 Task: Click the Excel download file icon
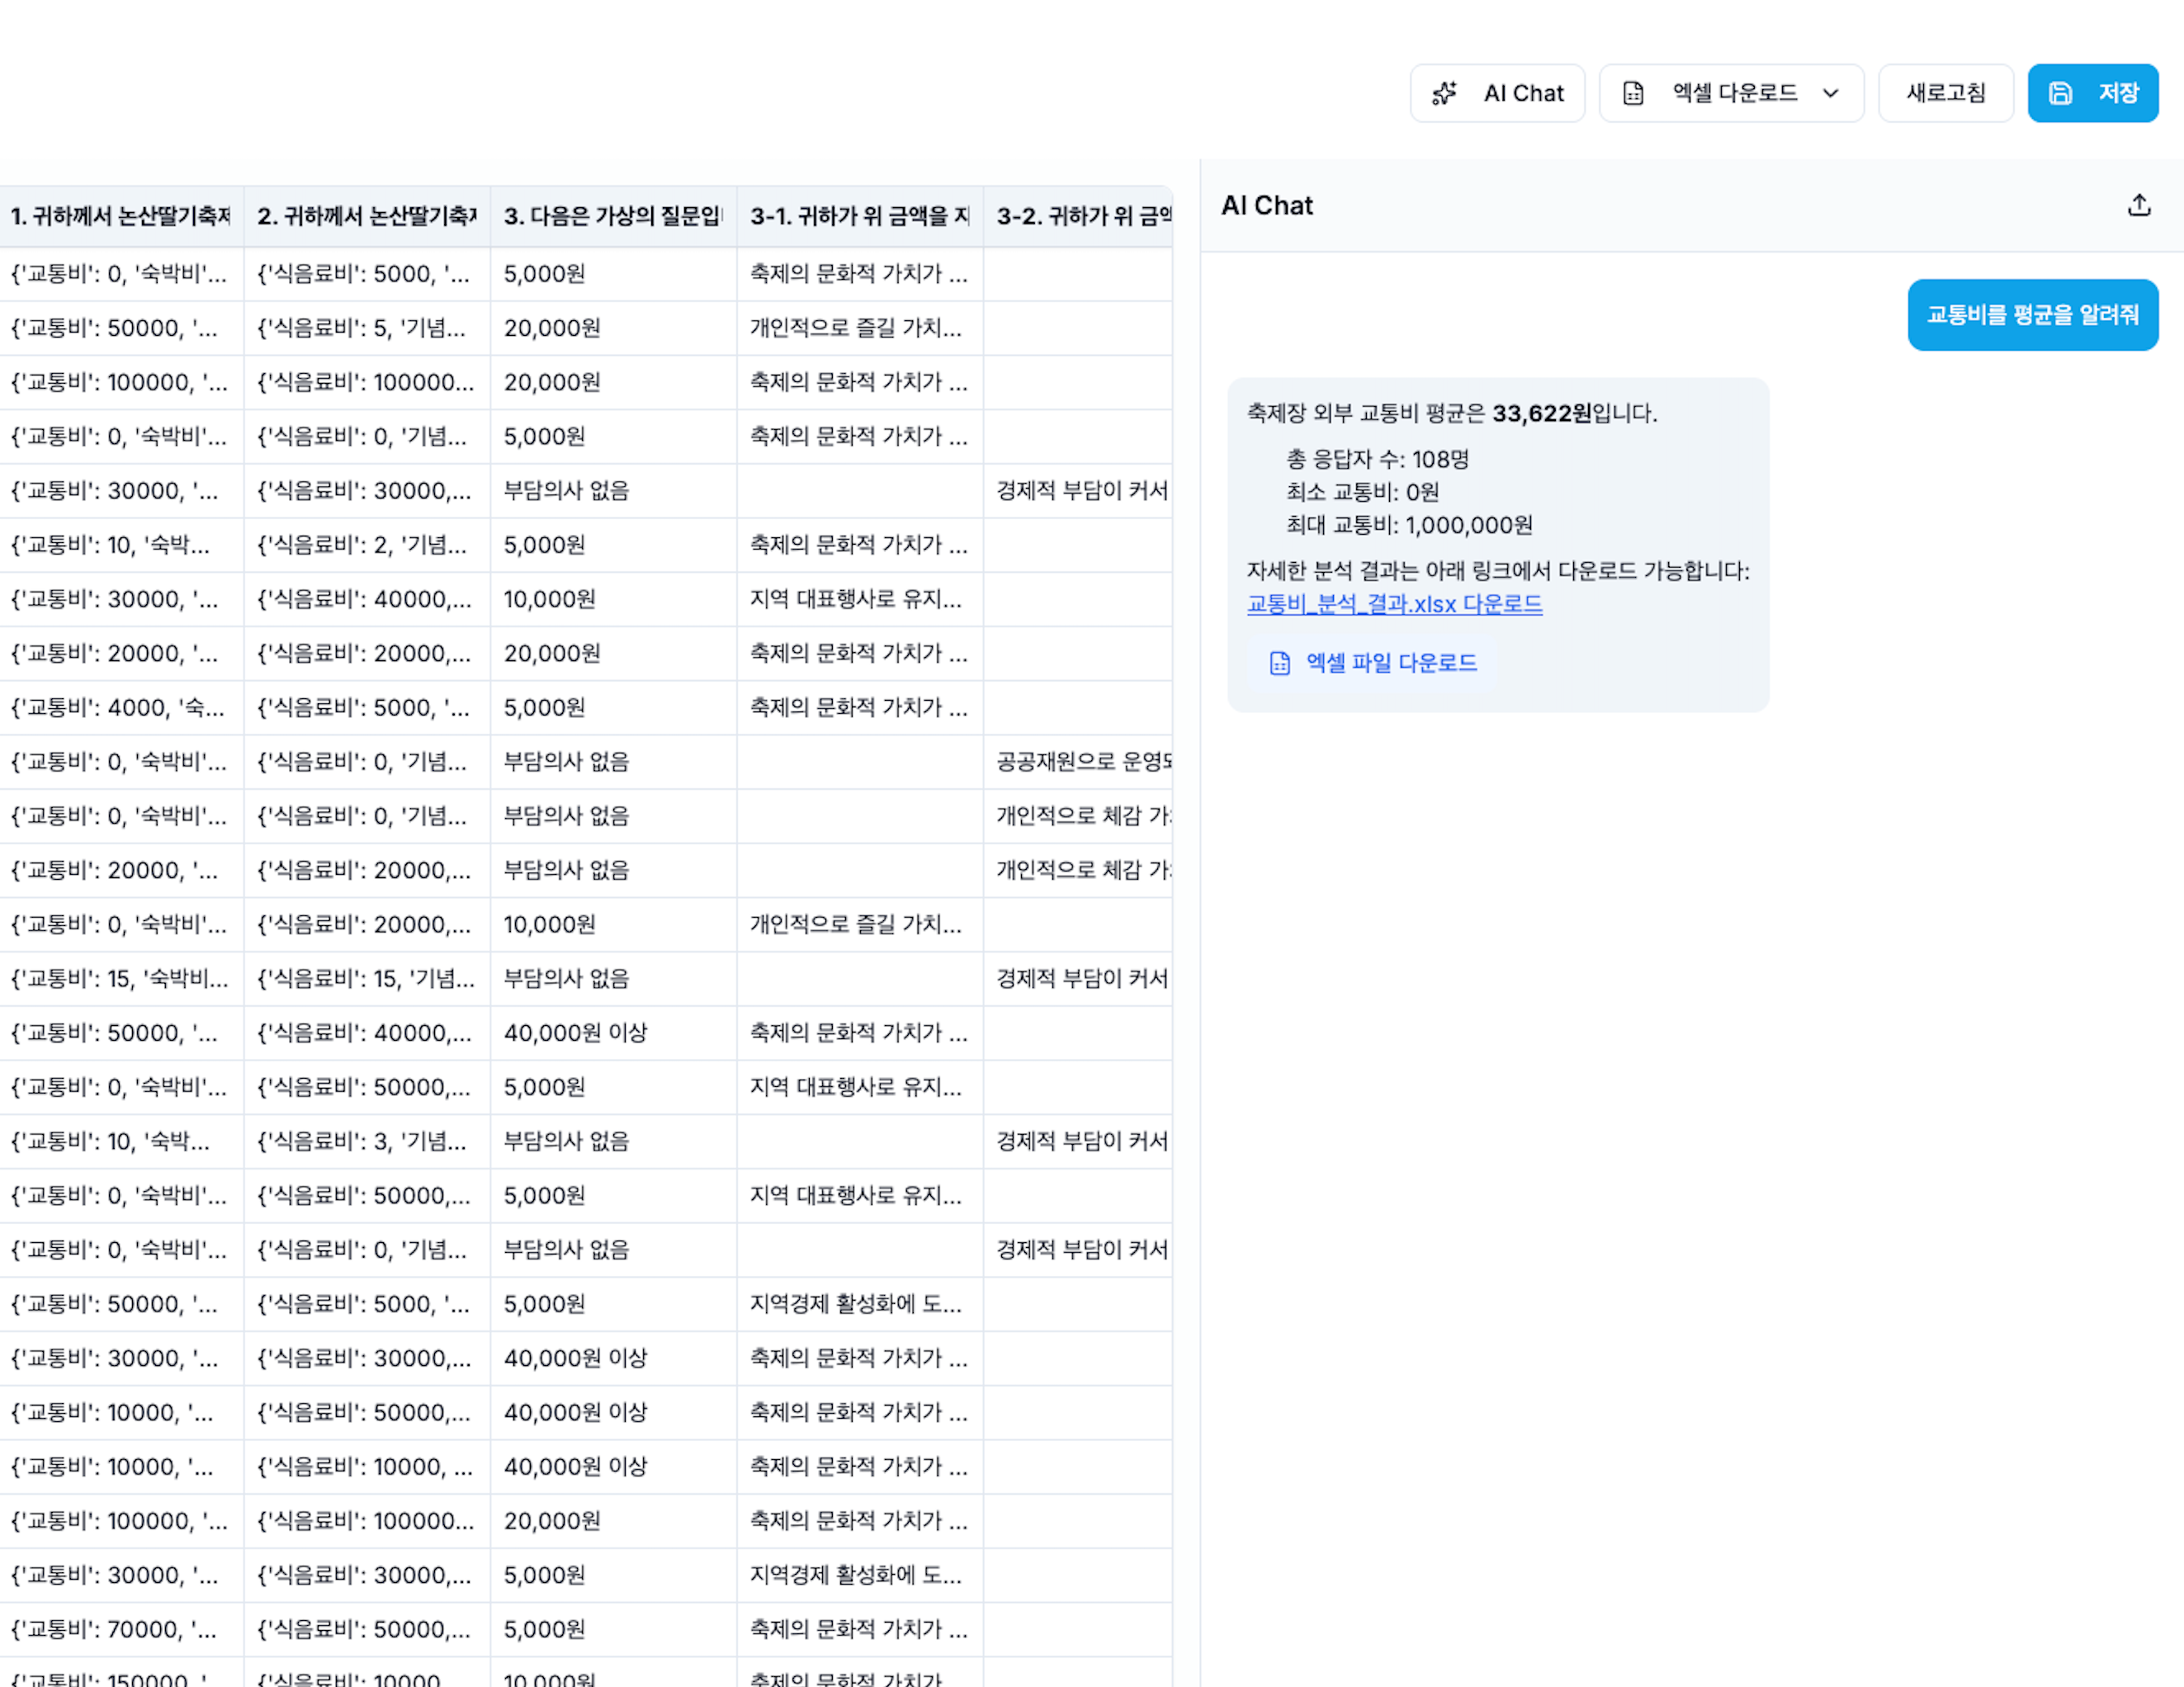click(x=1633, y=93)
